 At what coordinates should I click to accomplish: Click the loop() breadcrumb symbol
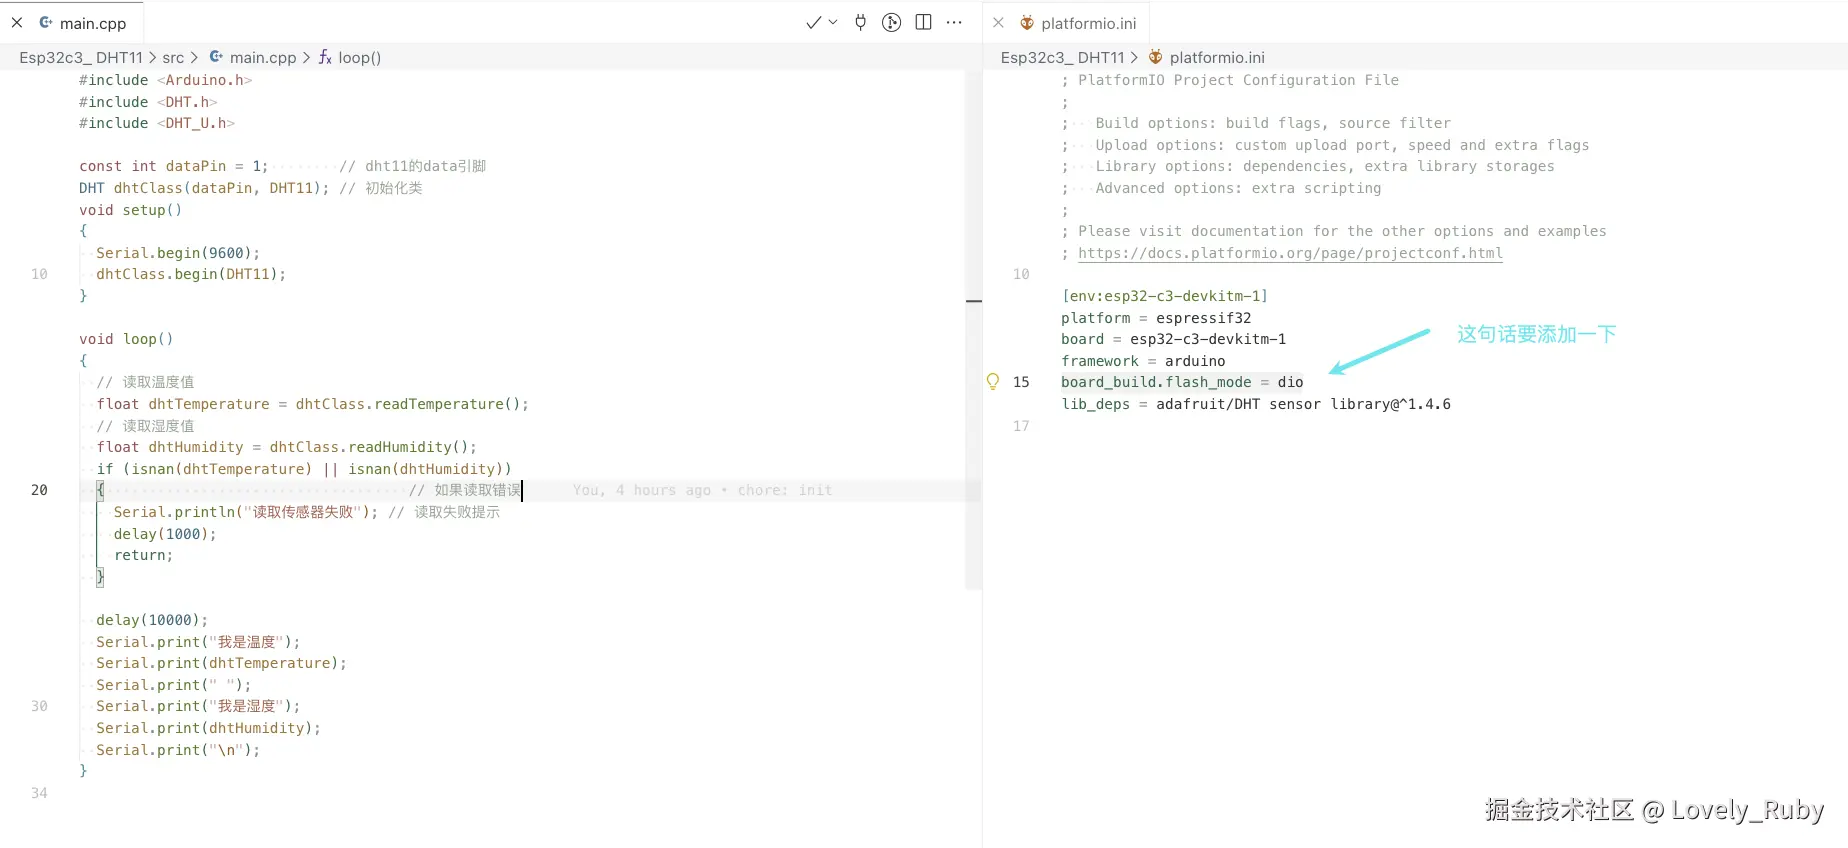click(360, 58)
